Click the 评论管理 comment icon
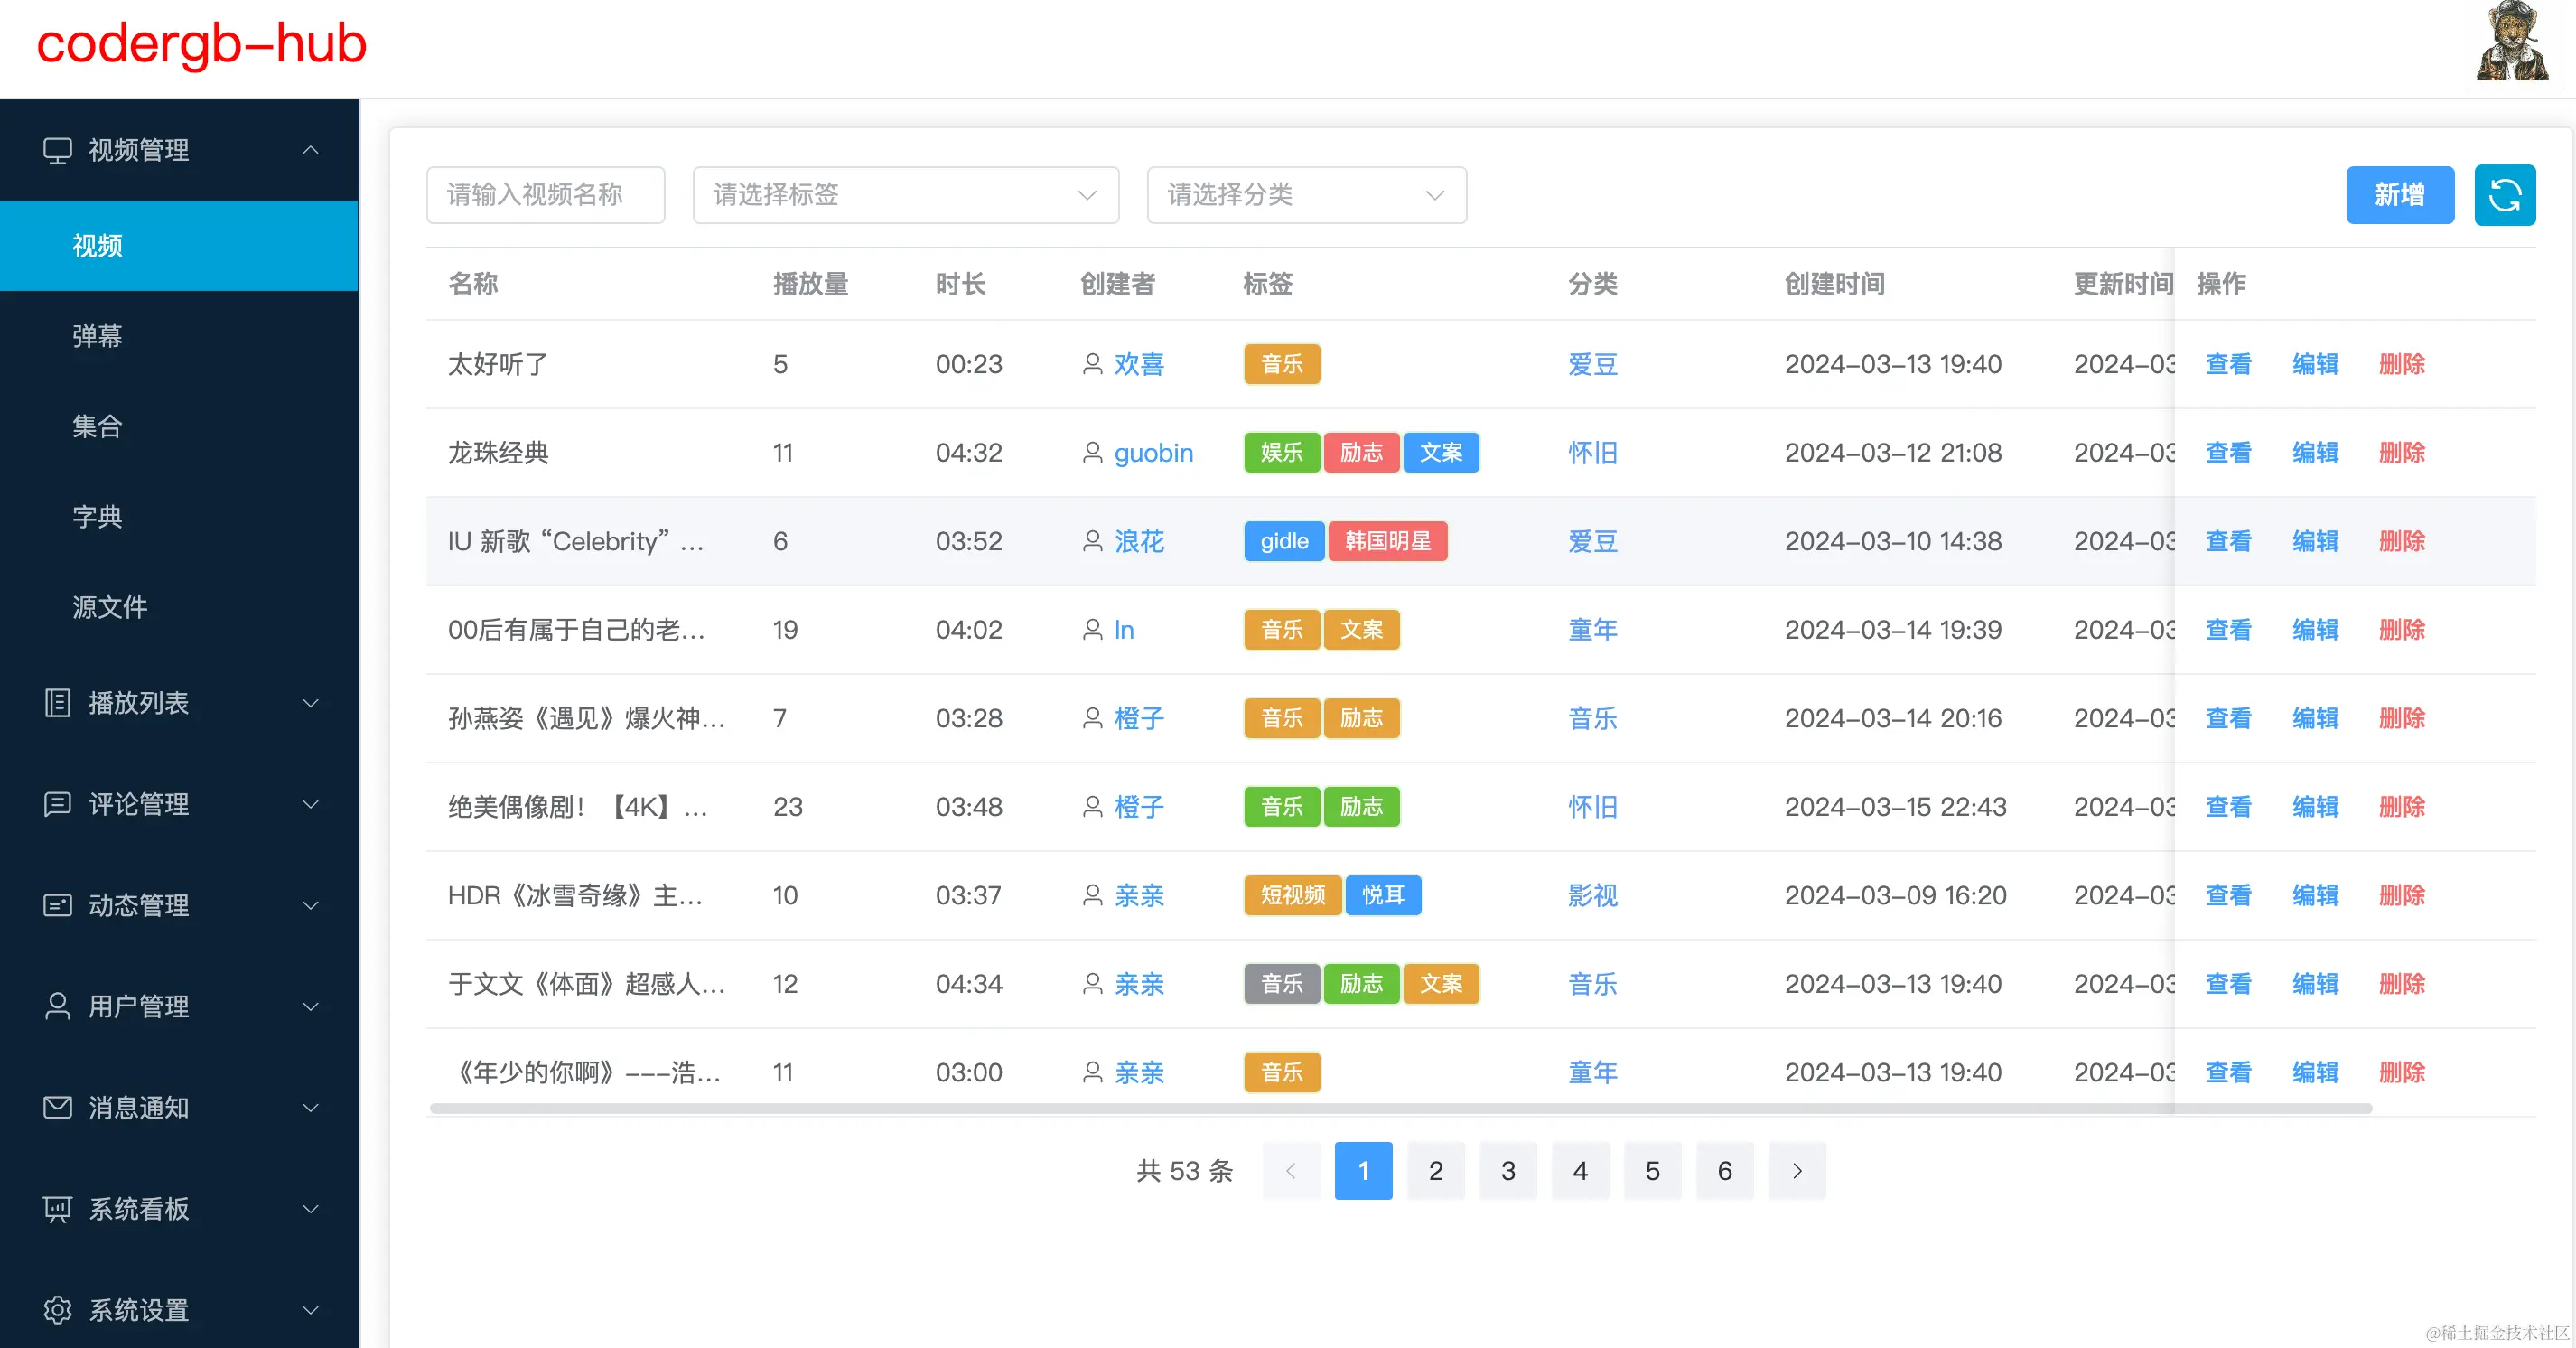Image resolution: width=2576 pixels, height=1348 pixels. (x=57, y=804)
